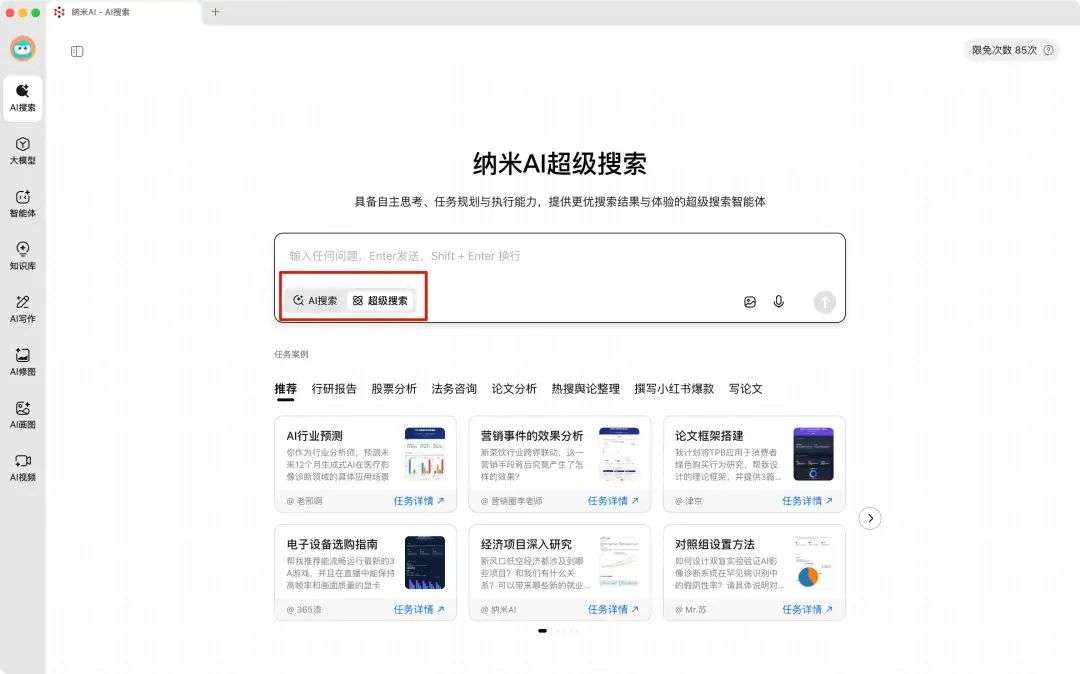Image resolution: width=1080 pixels, height=674 pixels.
Task: Select the 法务咨询 tab
Action: point(454,389)
